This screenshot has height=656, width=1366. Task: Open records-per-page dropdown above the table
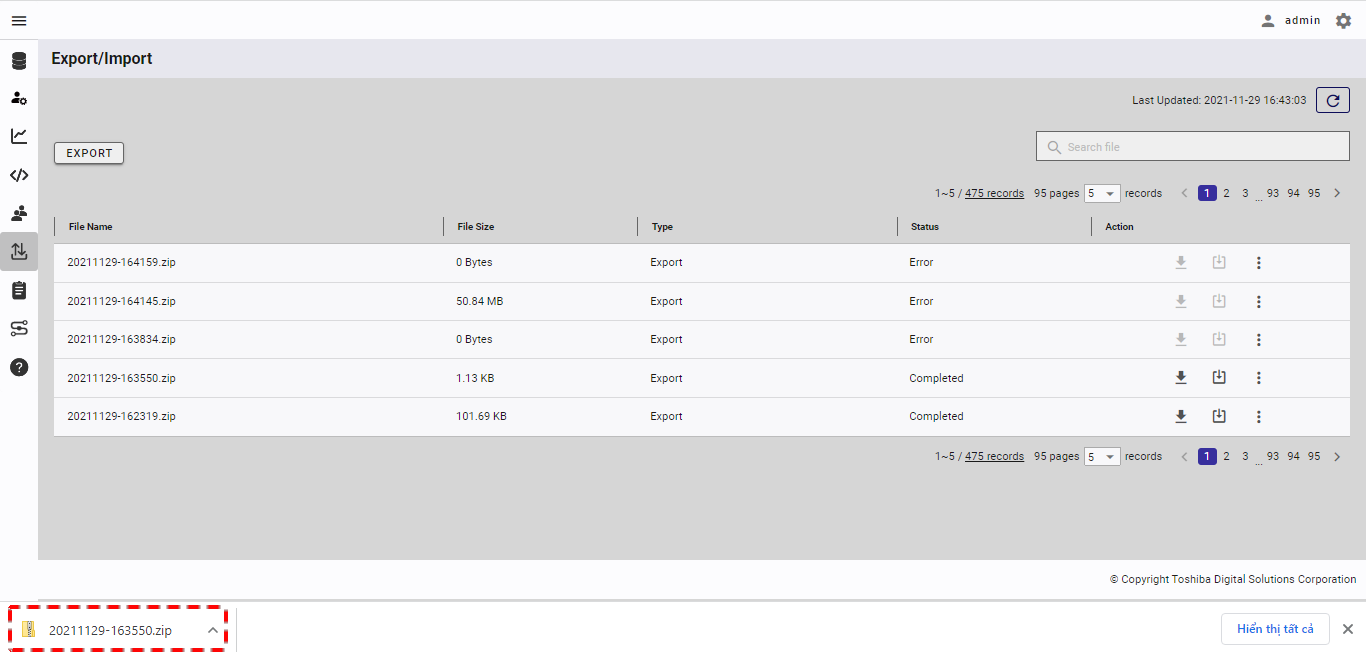click(x=1102, y=193)
